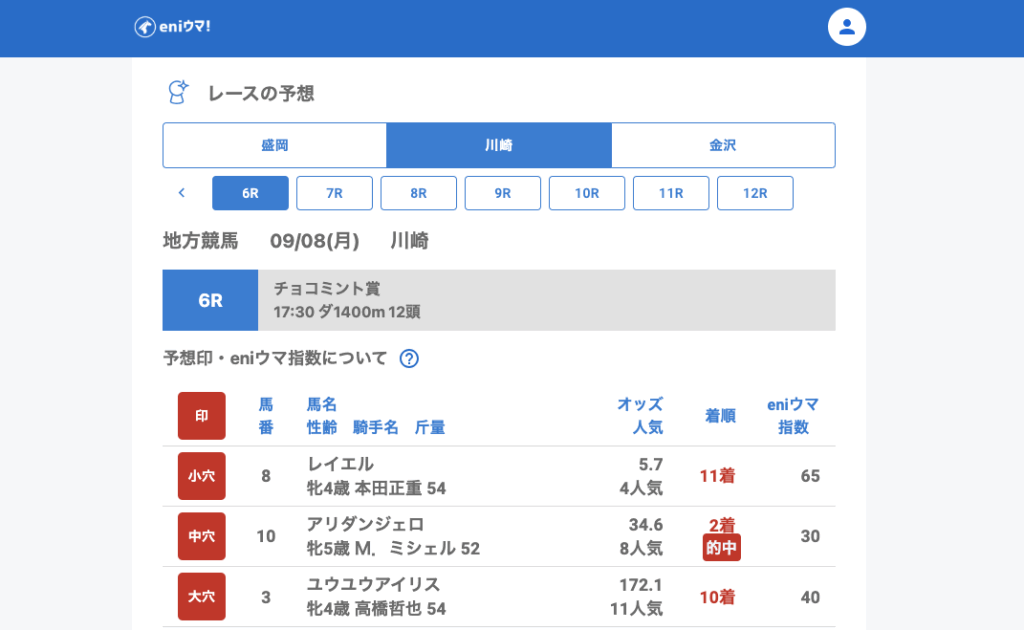
Task: Go to race 9R
Action: coord(502,193)
